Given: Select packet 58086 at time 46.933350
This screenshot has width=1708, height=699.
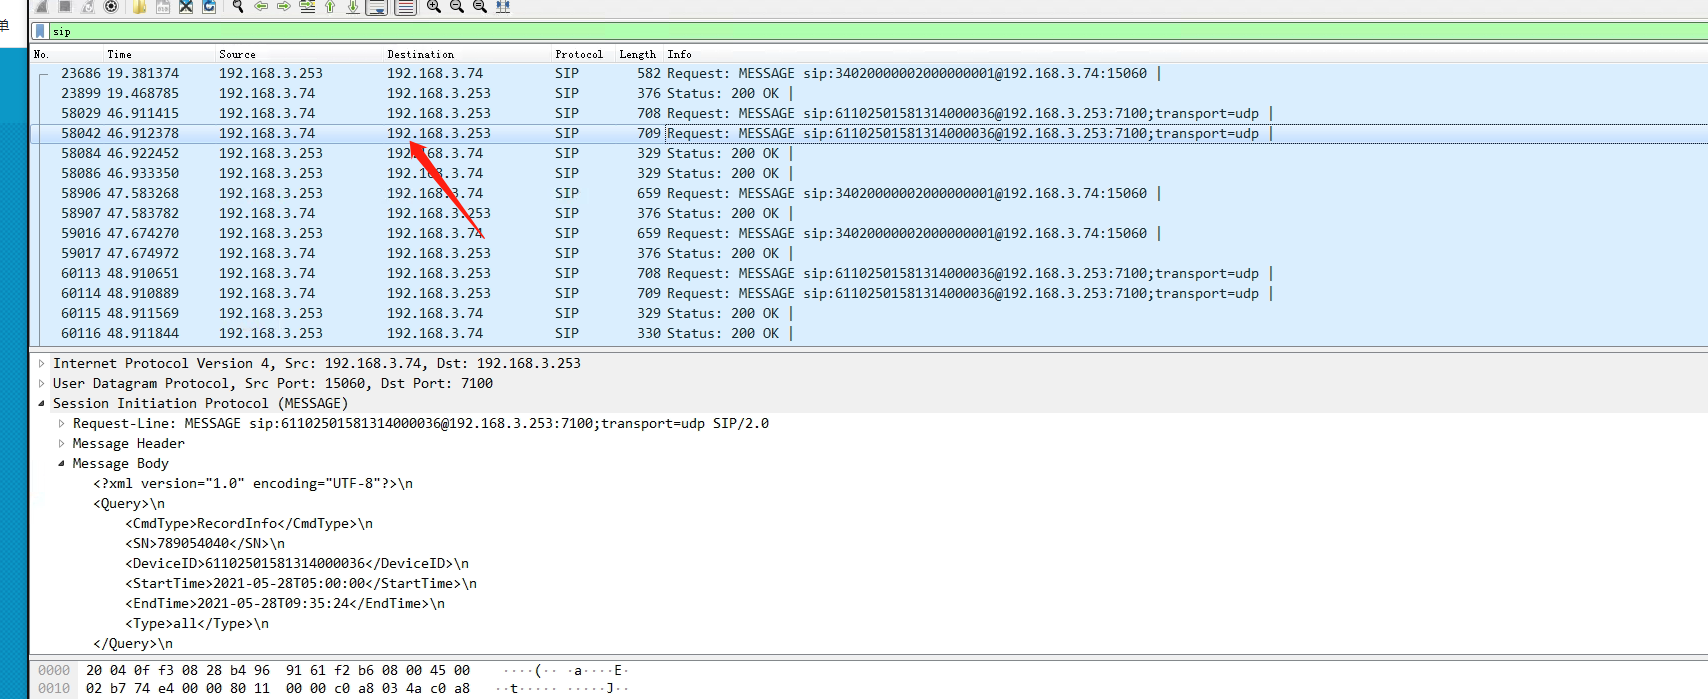Looking at the screenshot, I should pos(868,173).
